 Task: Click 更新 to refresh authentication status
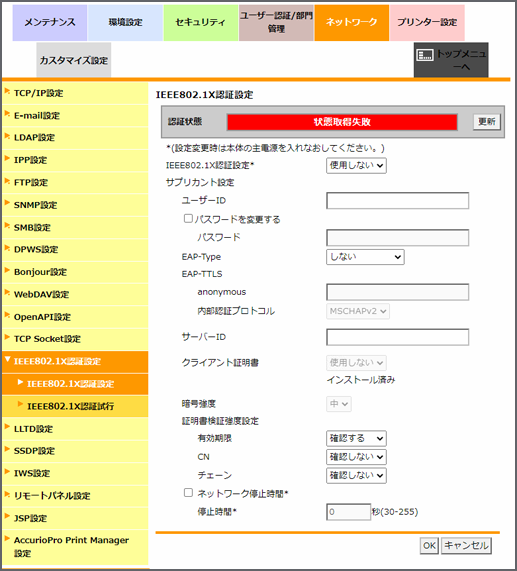pos(487,122)
